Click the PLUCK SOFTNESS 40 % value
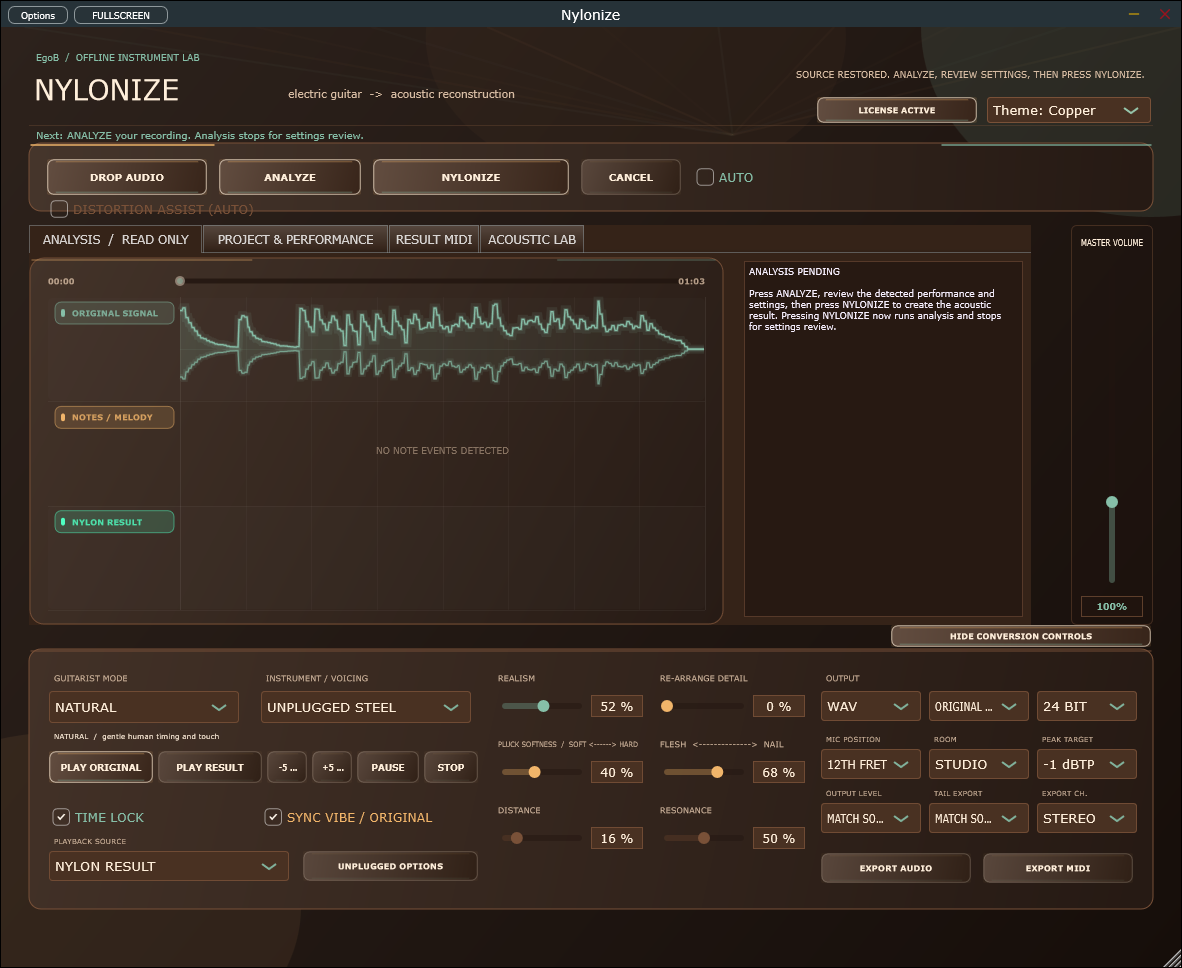1182x968 pixels. [x=617, y=772]
